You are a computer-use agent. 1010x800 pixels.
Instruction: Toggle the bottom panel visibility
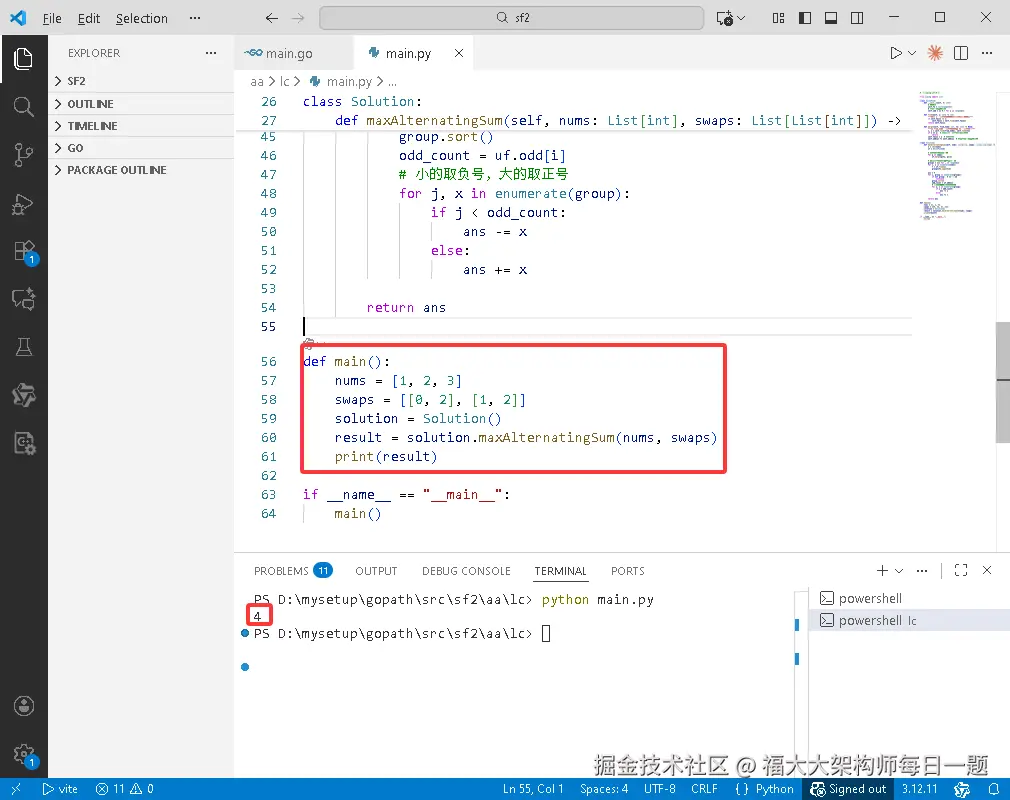[831, 18]
